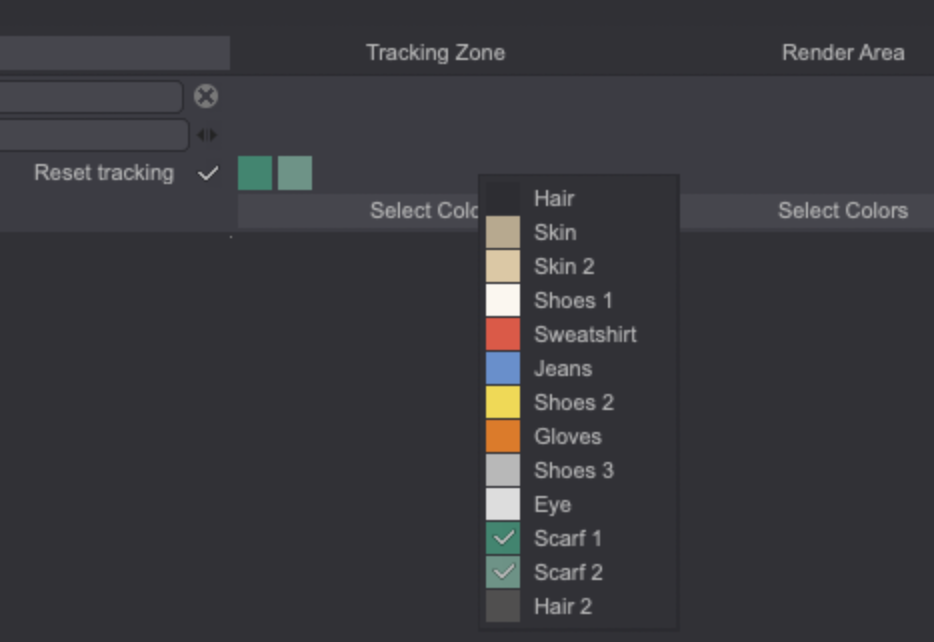Clear the top input field with X icon
Screen dimensions: 934x642
[205, 96]
